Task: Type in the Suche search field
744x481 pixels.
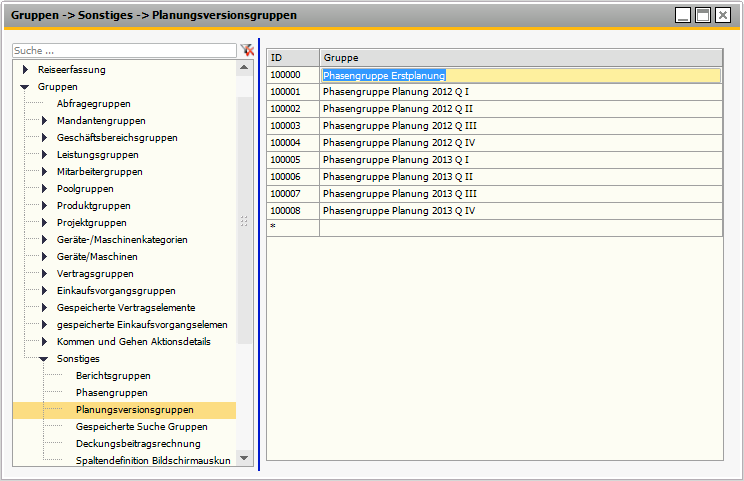Action: point(124,50)
